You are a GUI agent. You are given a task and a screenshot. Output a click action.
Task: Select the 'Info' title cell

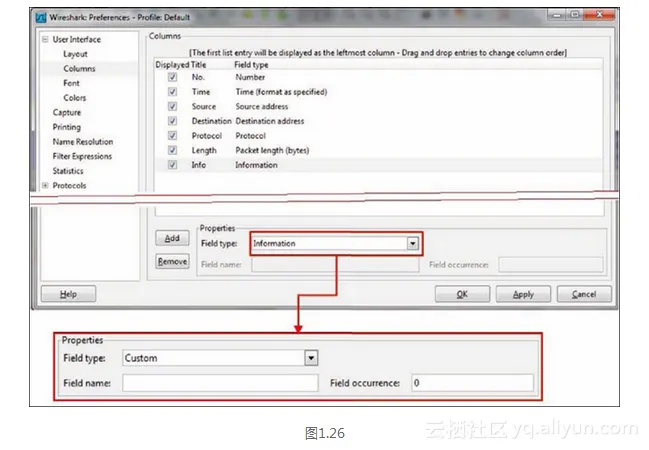[x=199, y=165]
